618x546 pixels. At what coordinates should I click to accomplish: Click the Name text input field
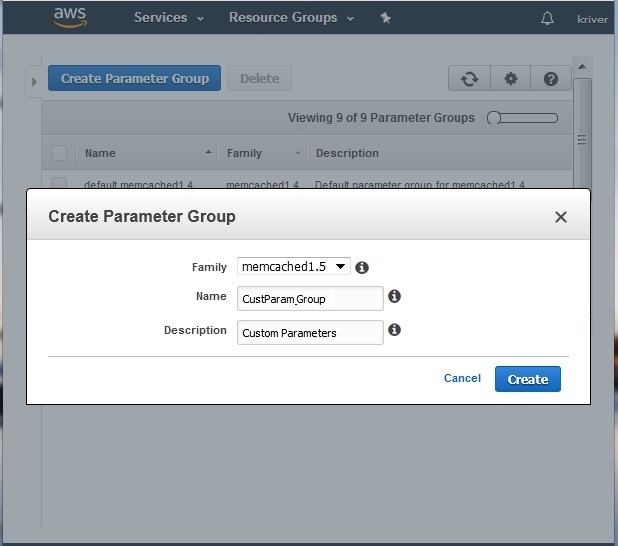click(x=310, y=298)
